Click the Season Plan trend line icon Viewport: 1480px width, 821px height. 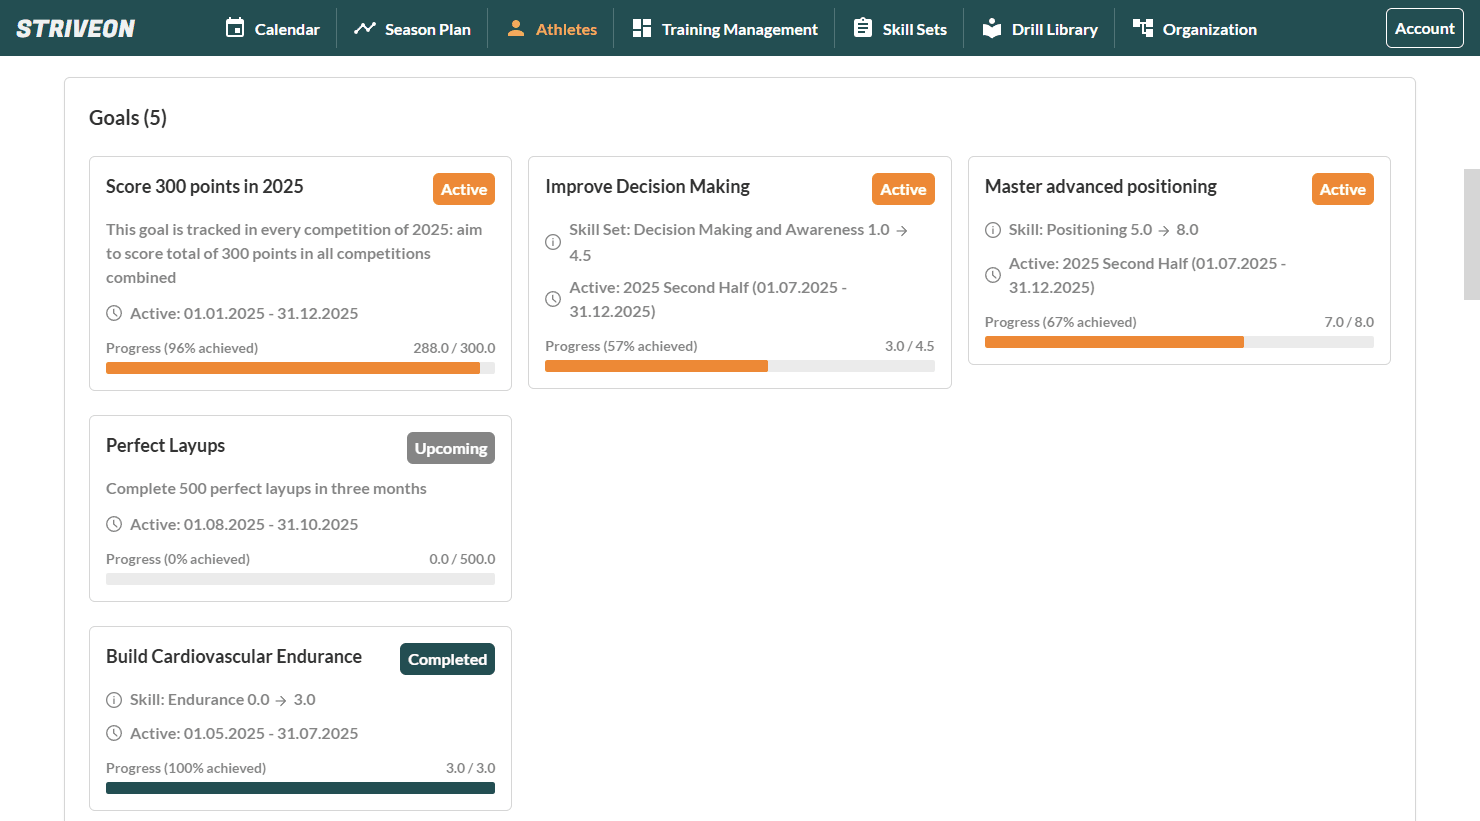pos(365,28)
